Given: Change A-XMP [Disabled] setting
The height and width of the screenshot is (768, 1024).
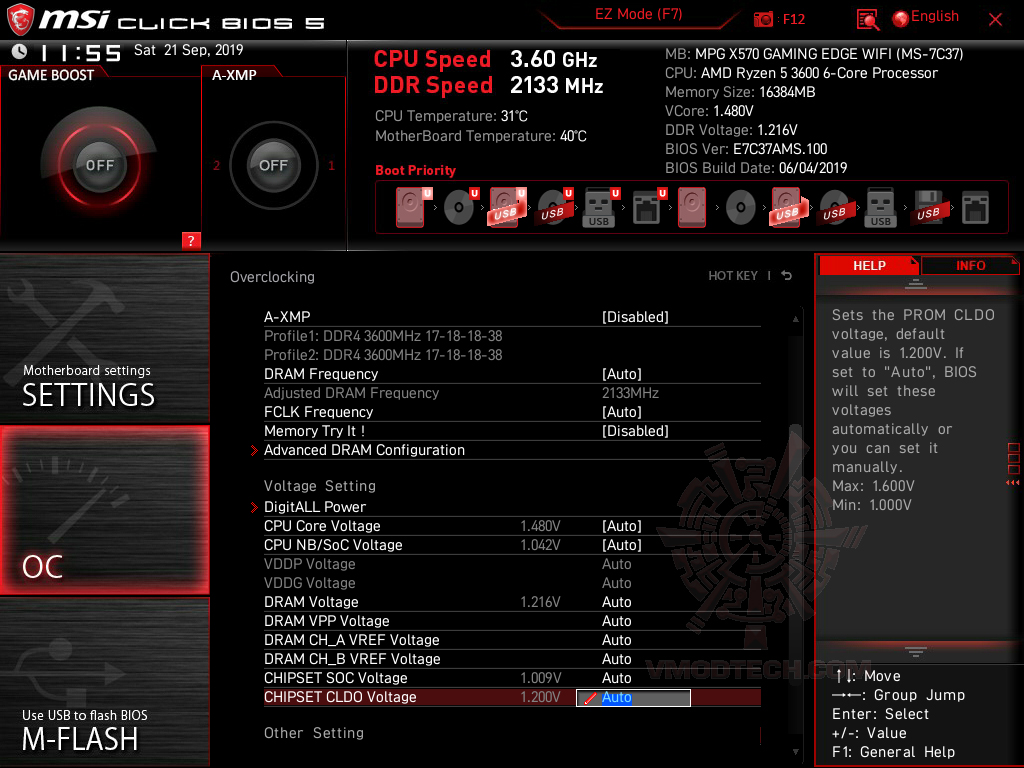Looking at the screenshot, I should click(x=635, y=317).
